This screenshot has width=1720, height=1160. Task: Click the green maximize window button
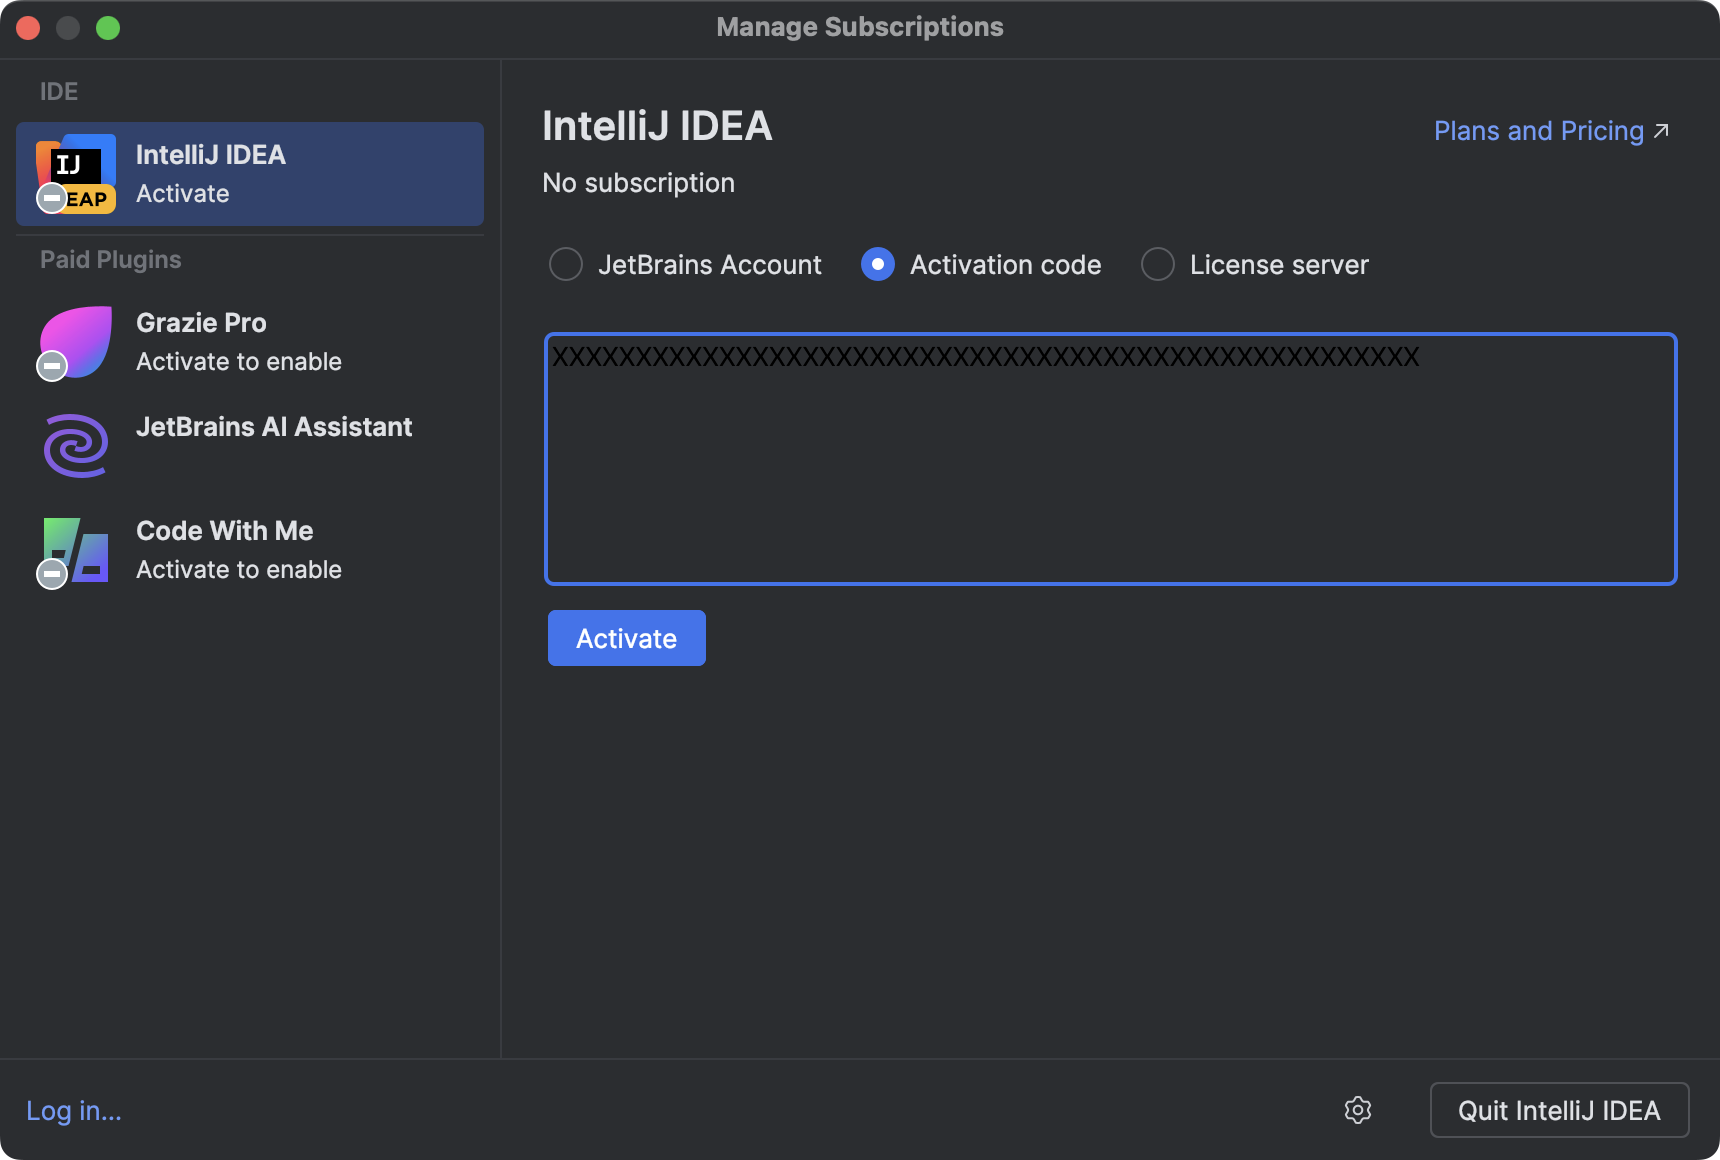click(x=109, y=28)
